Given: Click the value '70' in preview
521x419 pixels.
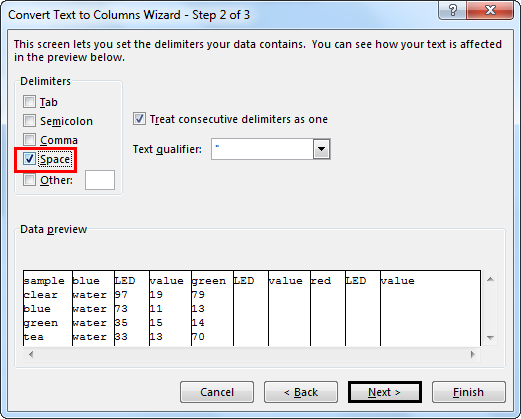Looking at the screenshot, I should click(x=198, y=337).
